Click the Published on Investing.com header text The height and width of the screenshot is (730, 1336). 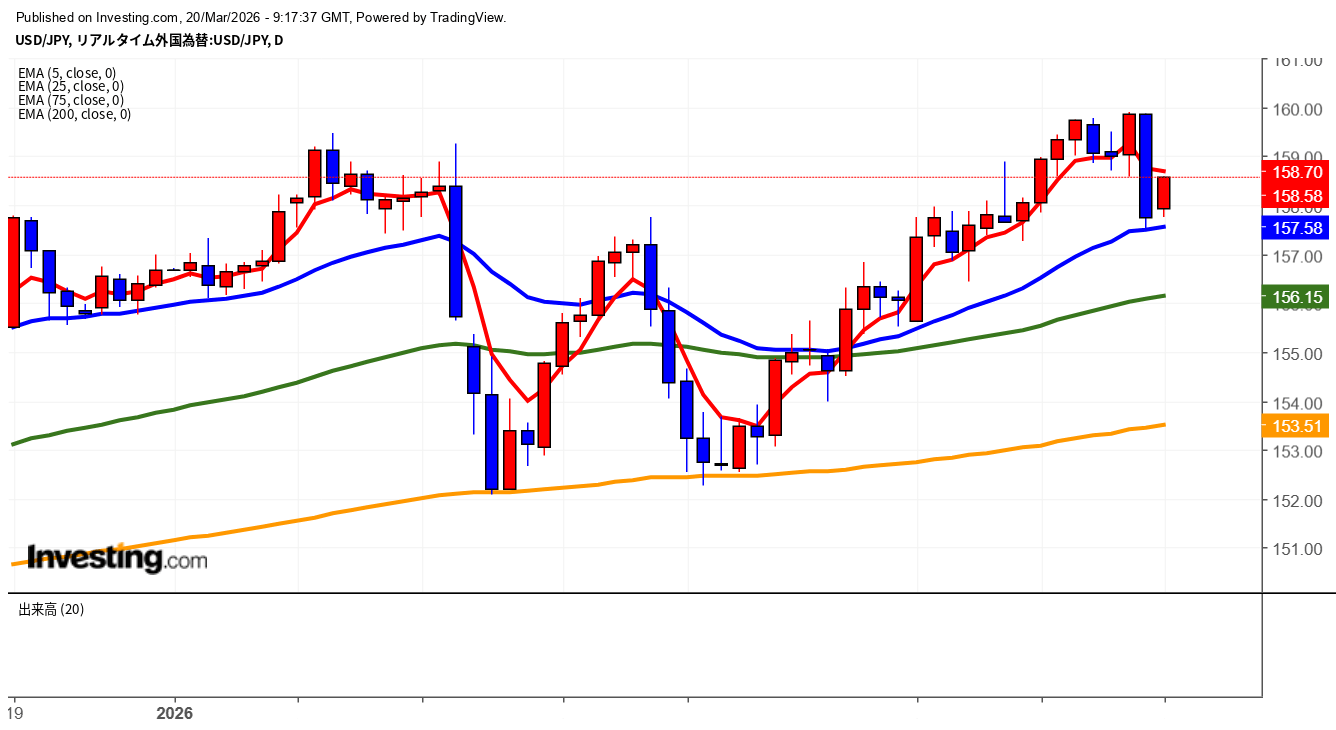click(x=262, y=17)
